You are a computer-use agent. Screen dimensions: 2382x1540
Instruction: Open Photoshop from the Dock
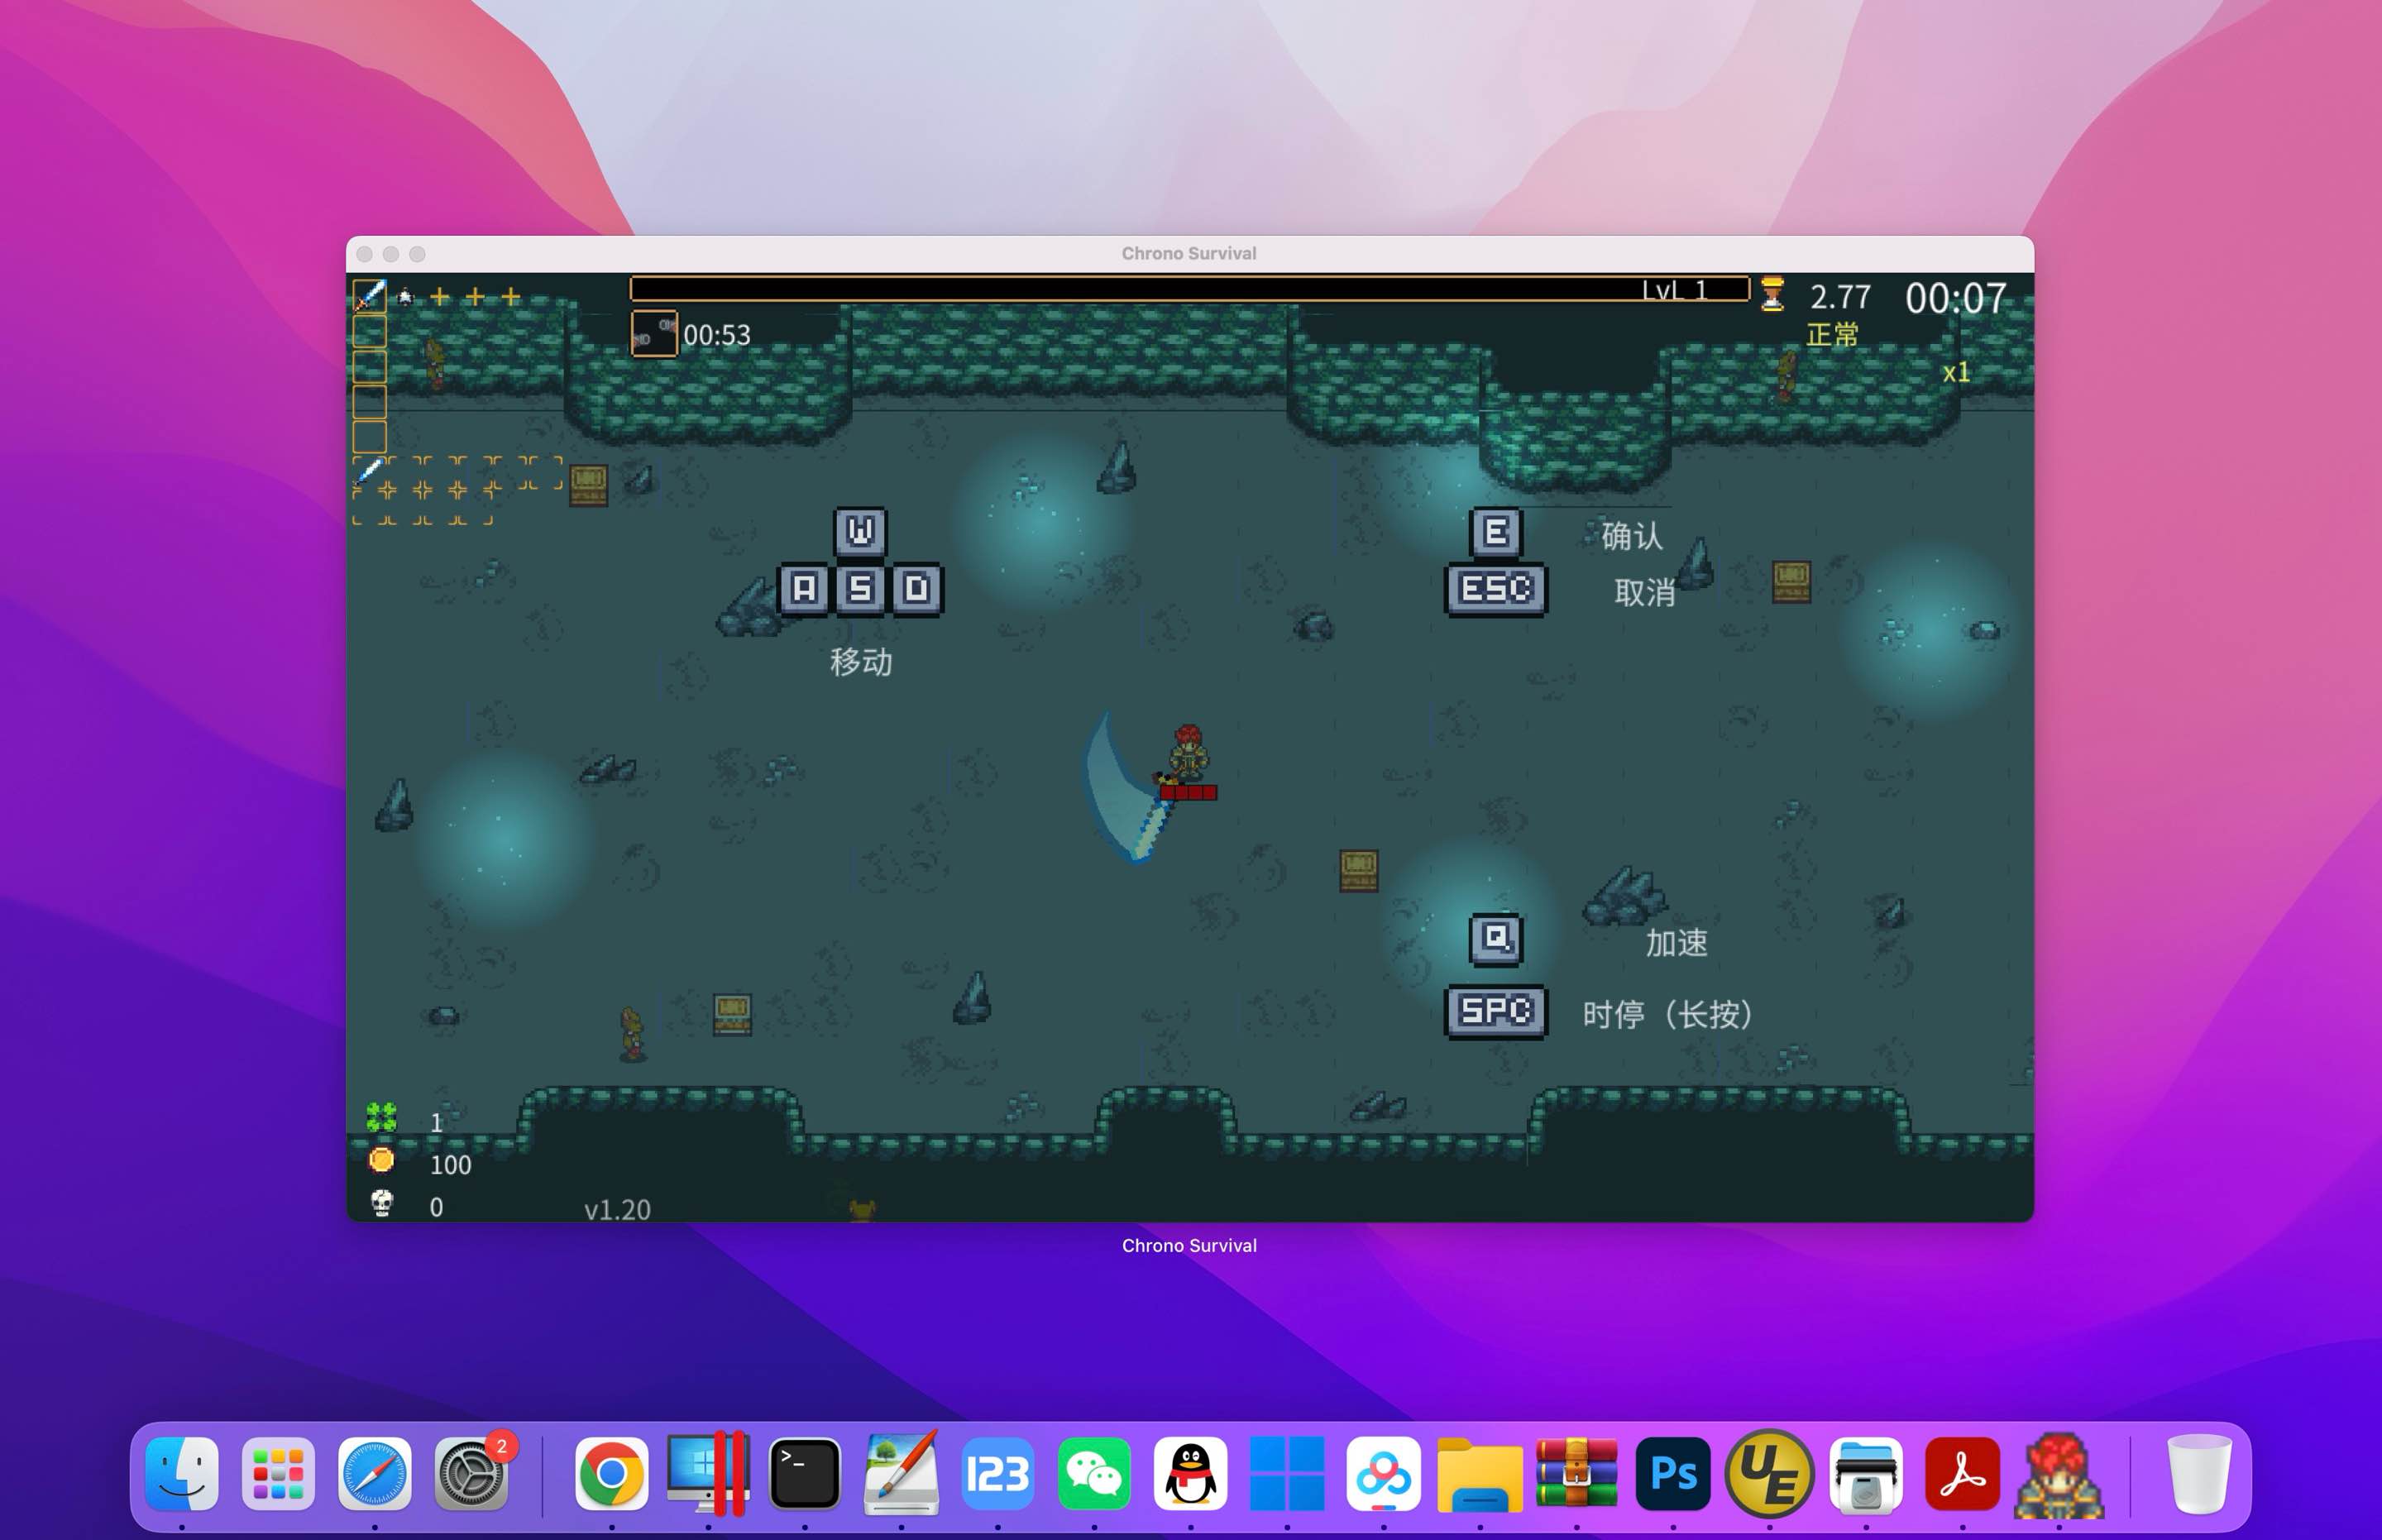pyautogui.click(x=1673, y=1474)
